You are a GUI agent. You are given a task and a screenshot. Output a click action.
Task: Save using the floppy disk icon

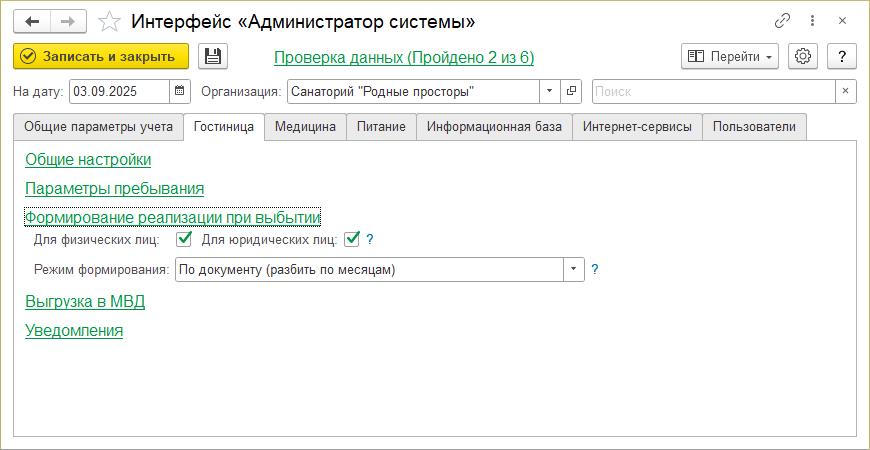click(x=213, y=57)
